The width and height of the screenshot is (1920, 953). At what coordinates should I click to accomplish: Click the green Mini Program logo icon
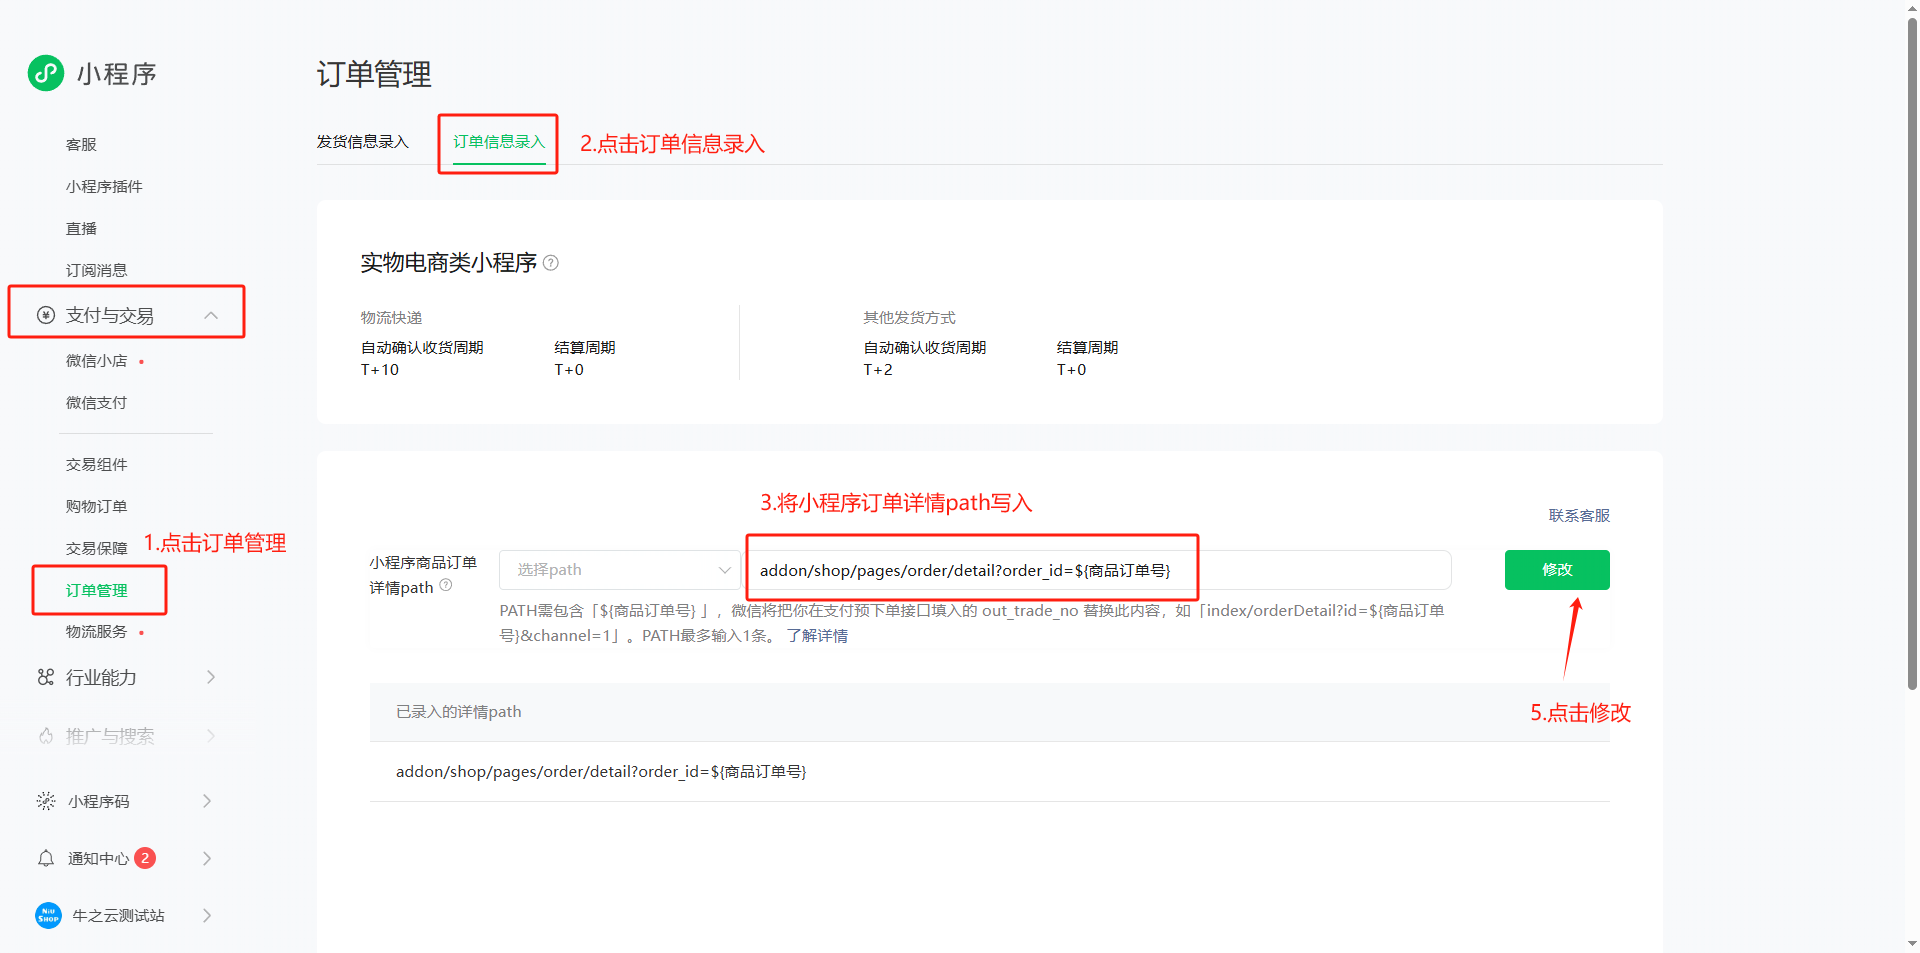click(46, 73)
